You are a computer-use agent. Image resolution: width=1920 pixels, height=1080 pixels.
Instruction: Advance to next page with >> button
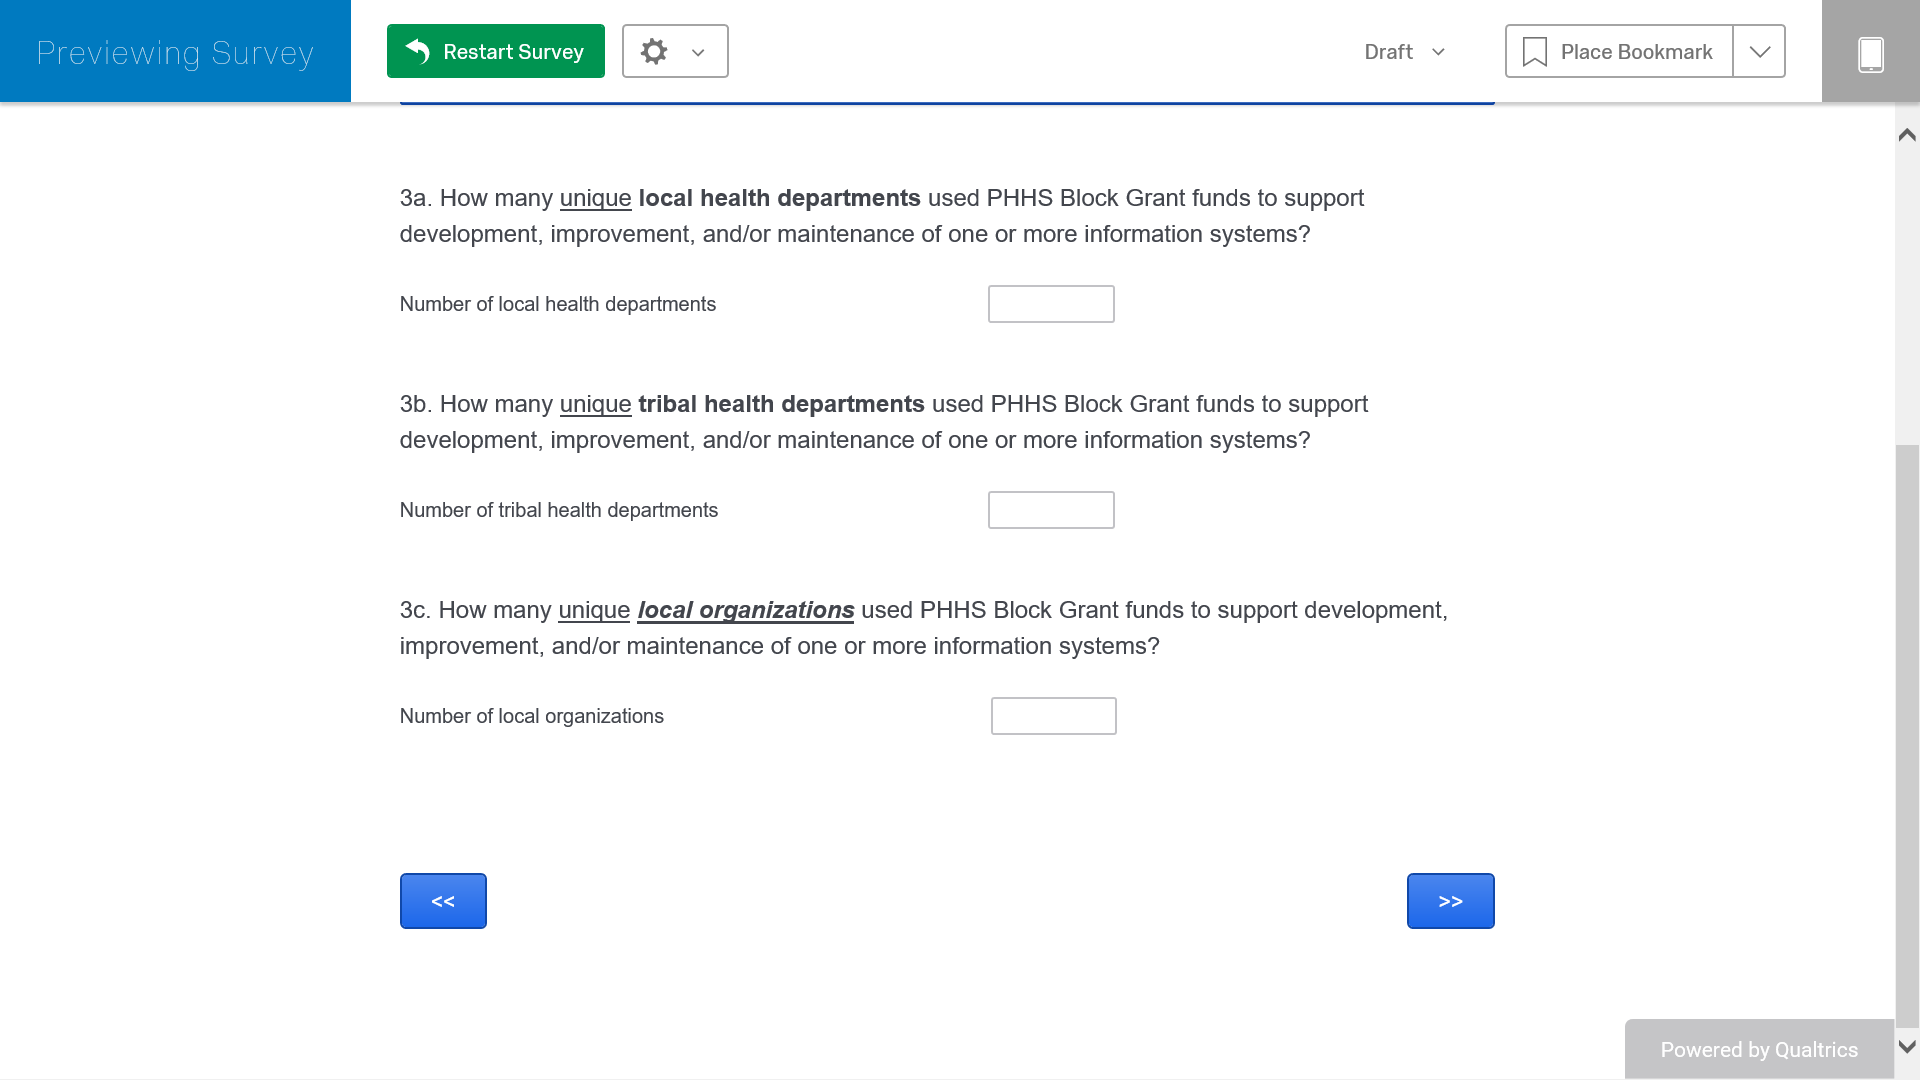1450,901
